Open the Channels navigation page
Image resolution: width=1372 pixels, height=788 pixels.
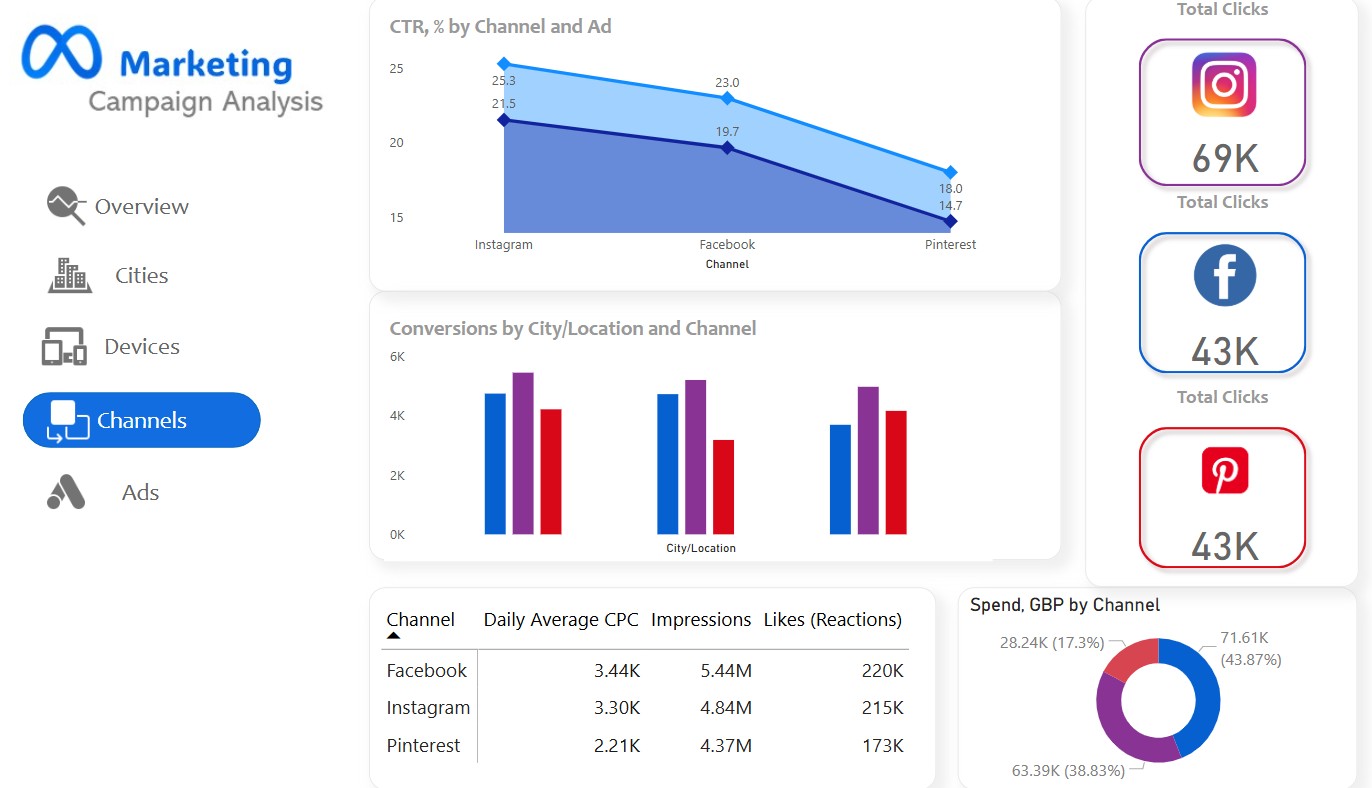(x=141, y=420)
